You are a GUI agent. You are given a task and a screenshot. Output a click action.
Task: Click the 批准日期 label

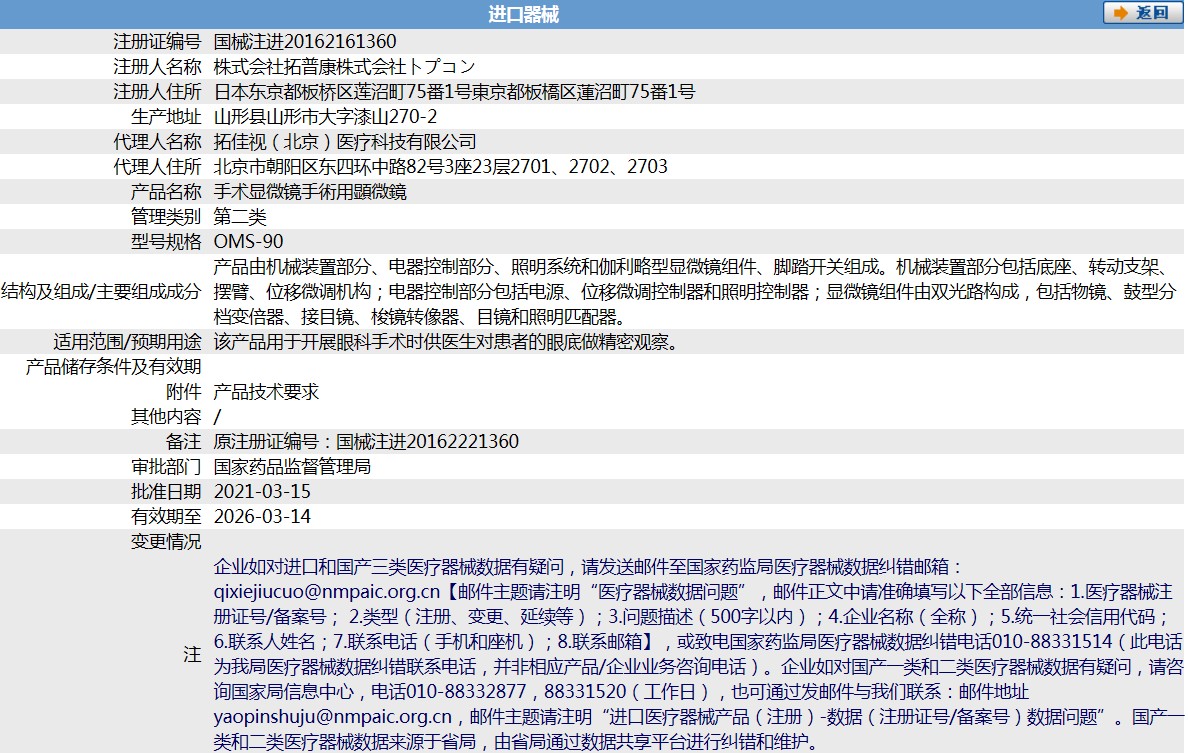click(x=166, y=492)
